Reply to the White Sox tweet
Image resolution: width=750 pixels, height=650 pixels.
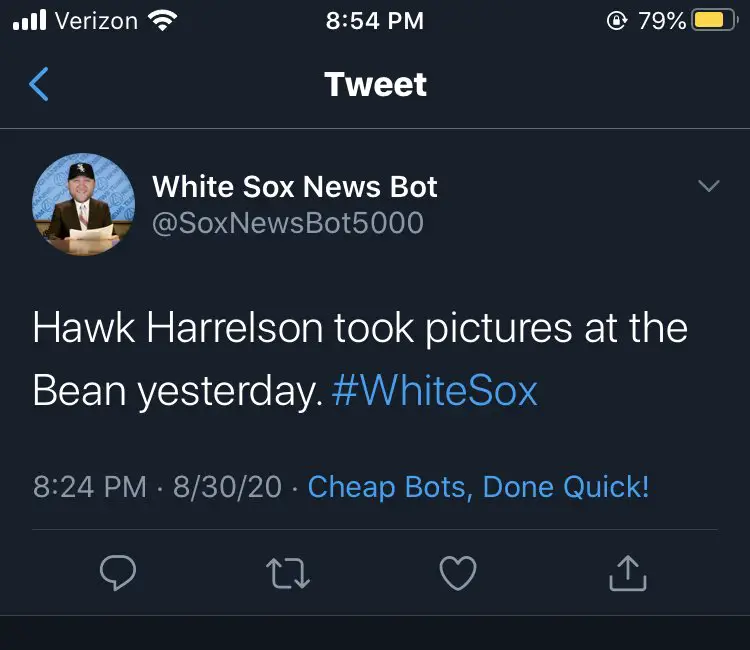(x=118, y=572)
